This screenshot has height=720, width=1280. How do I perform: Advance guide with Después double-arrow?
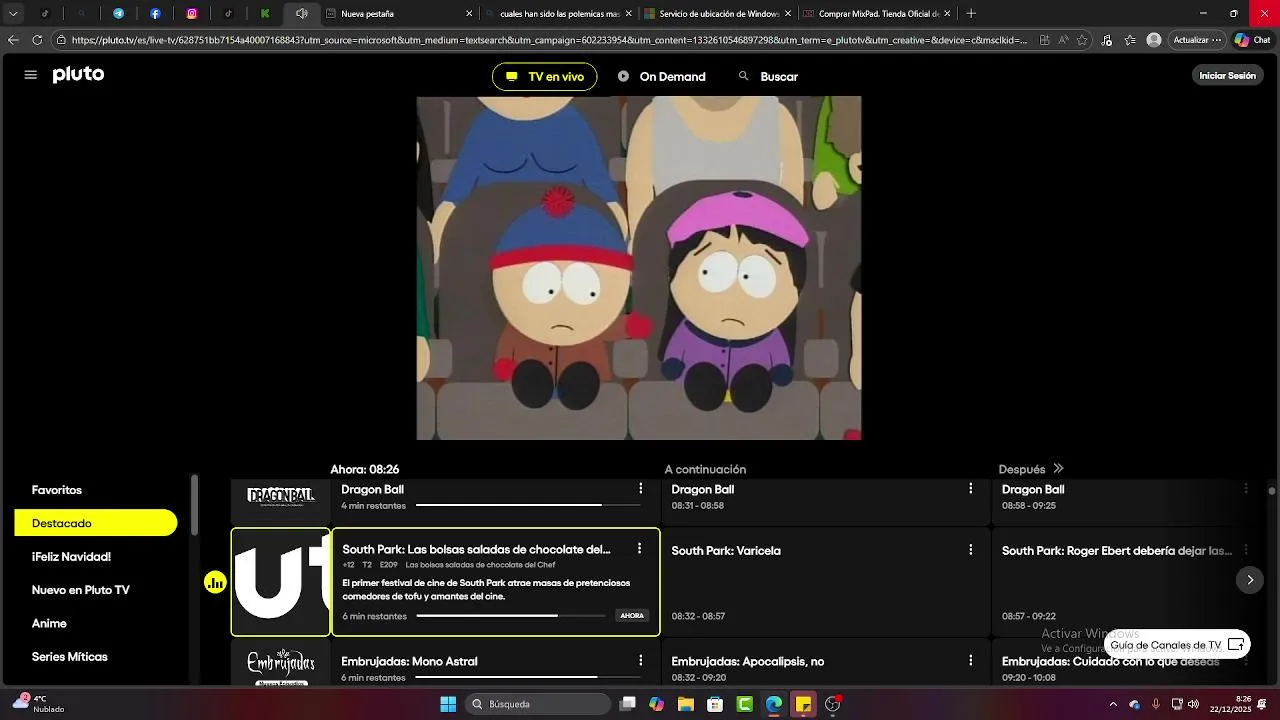(1058, 469)
